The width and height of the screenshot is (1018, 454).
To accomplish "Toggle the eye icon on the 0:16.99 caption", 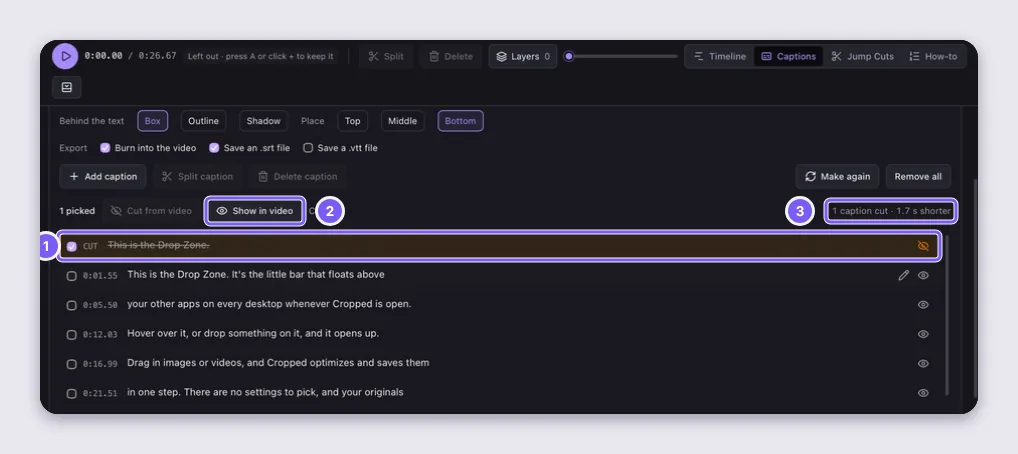I will coord(923,363).
